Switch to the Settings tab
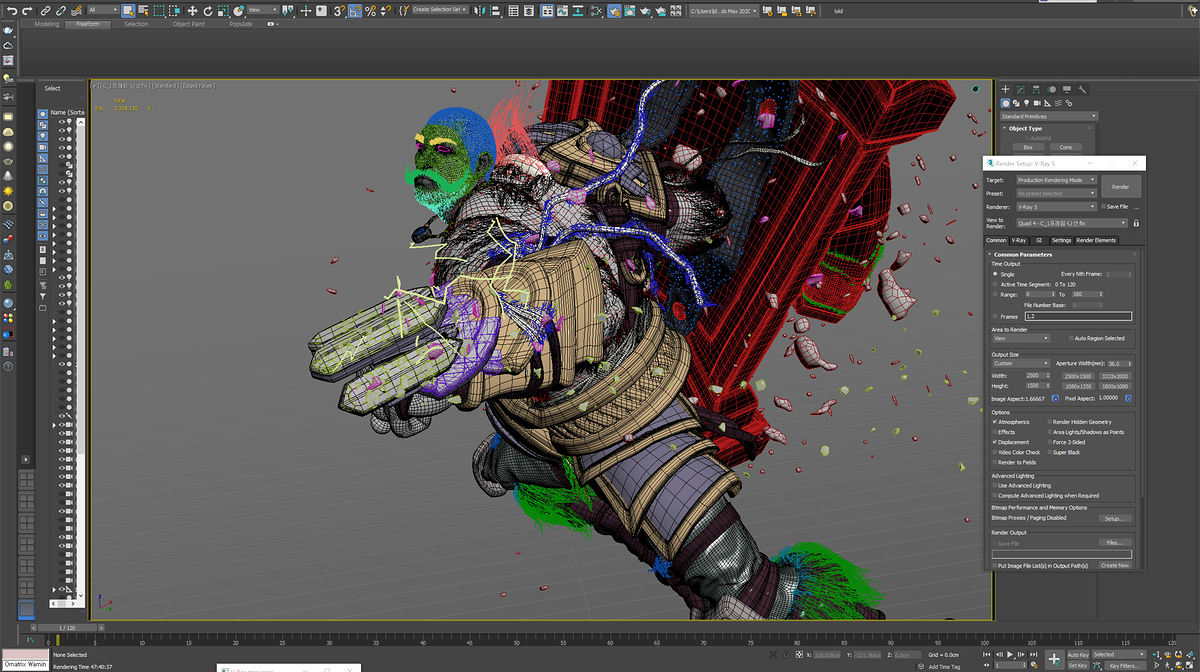1200x672 pixels. 1061,240
